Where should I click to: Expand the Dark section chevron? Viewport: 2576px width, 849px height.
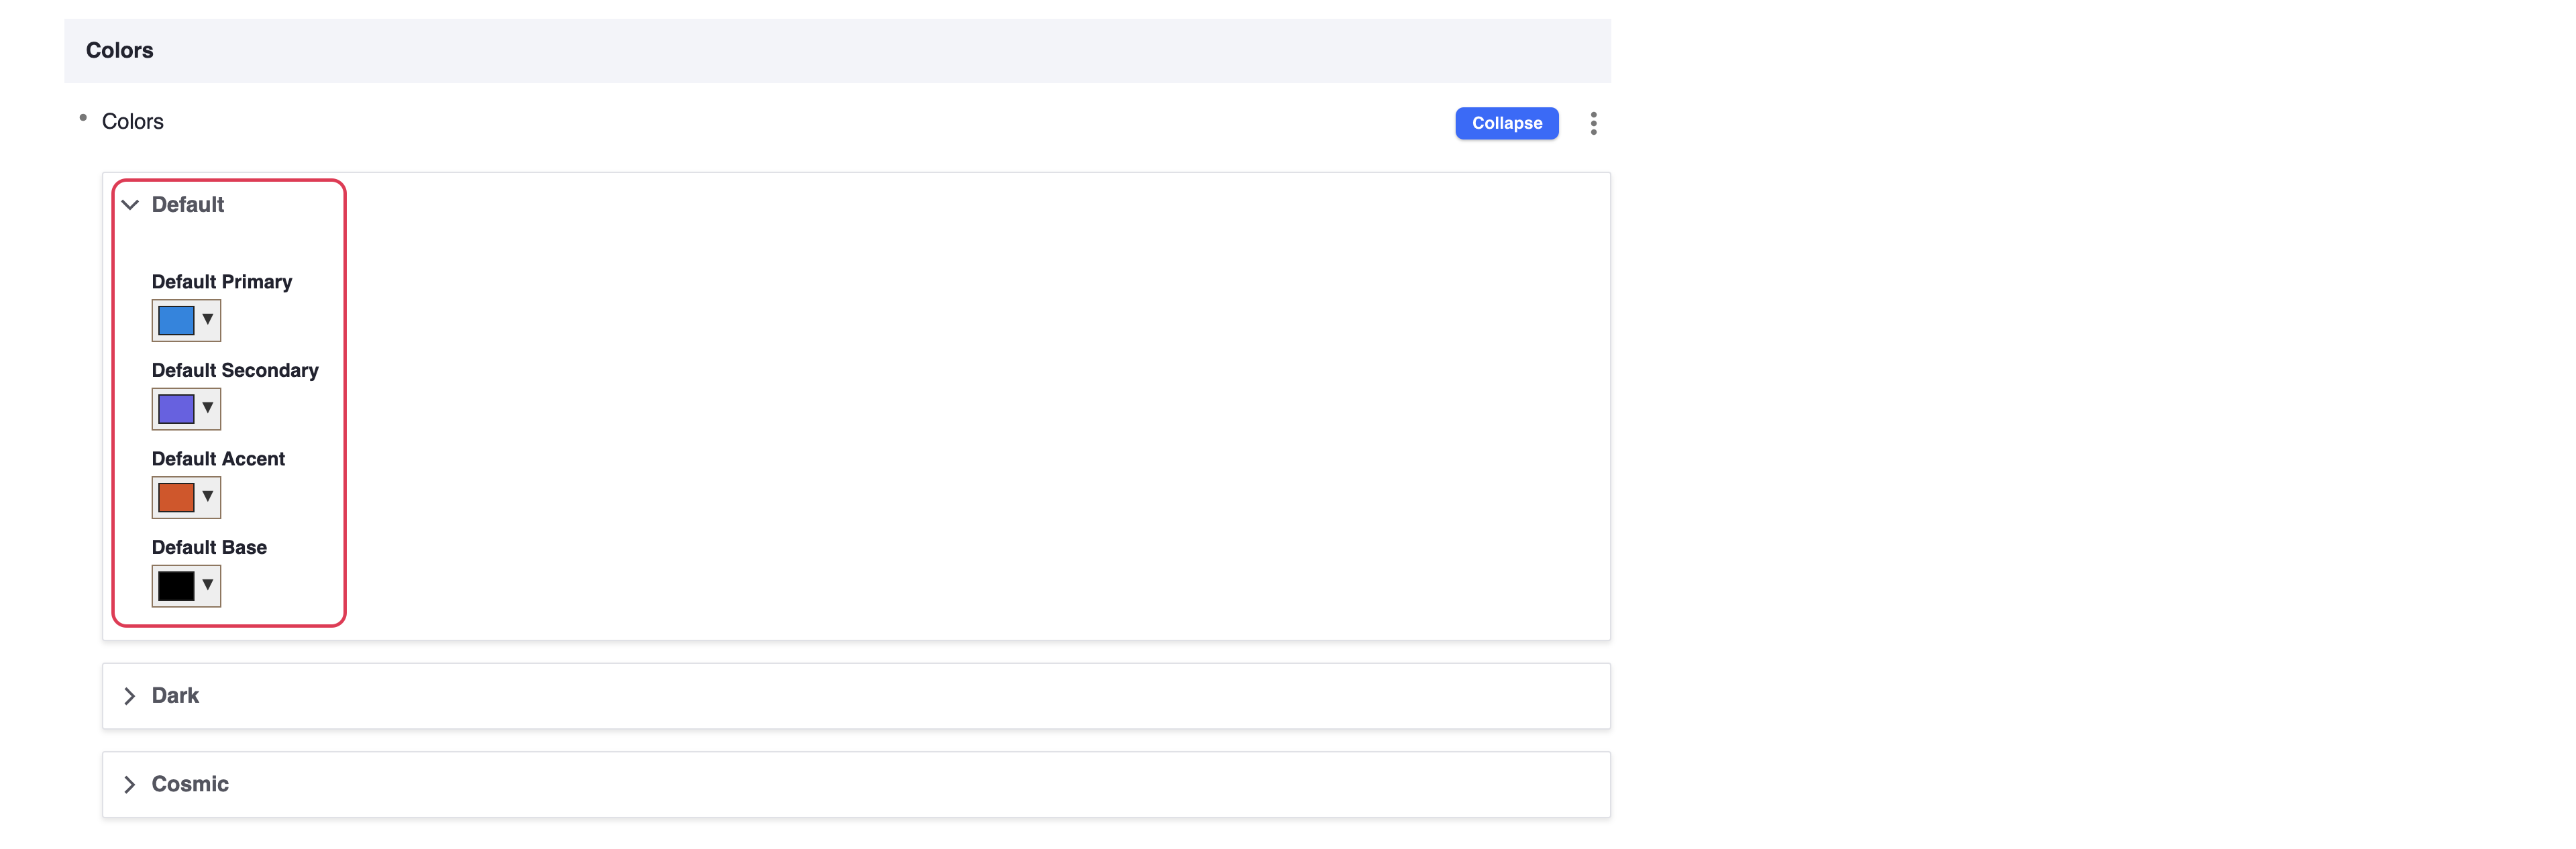(130, 696)
